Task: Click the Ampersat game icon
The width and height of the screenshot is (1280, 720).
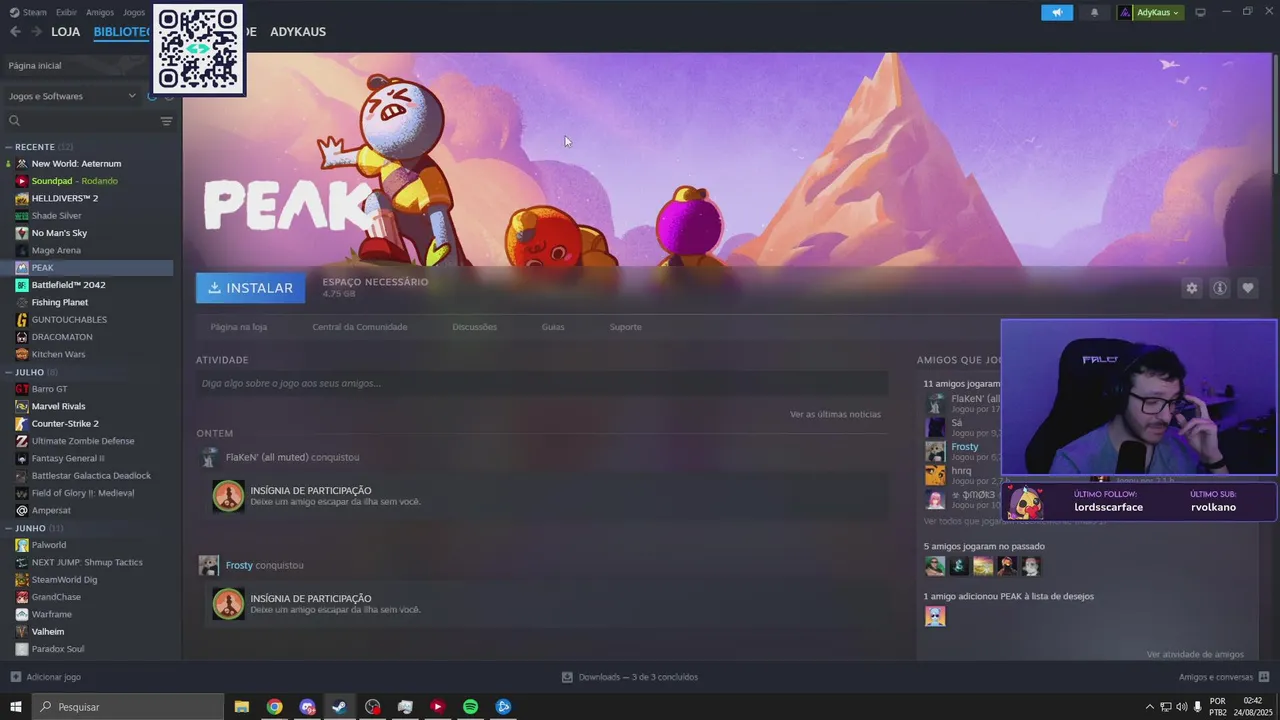Action: coord(22,510)
